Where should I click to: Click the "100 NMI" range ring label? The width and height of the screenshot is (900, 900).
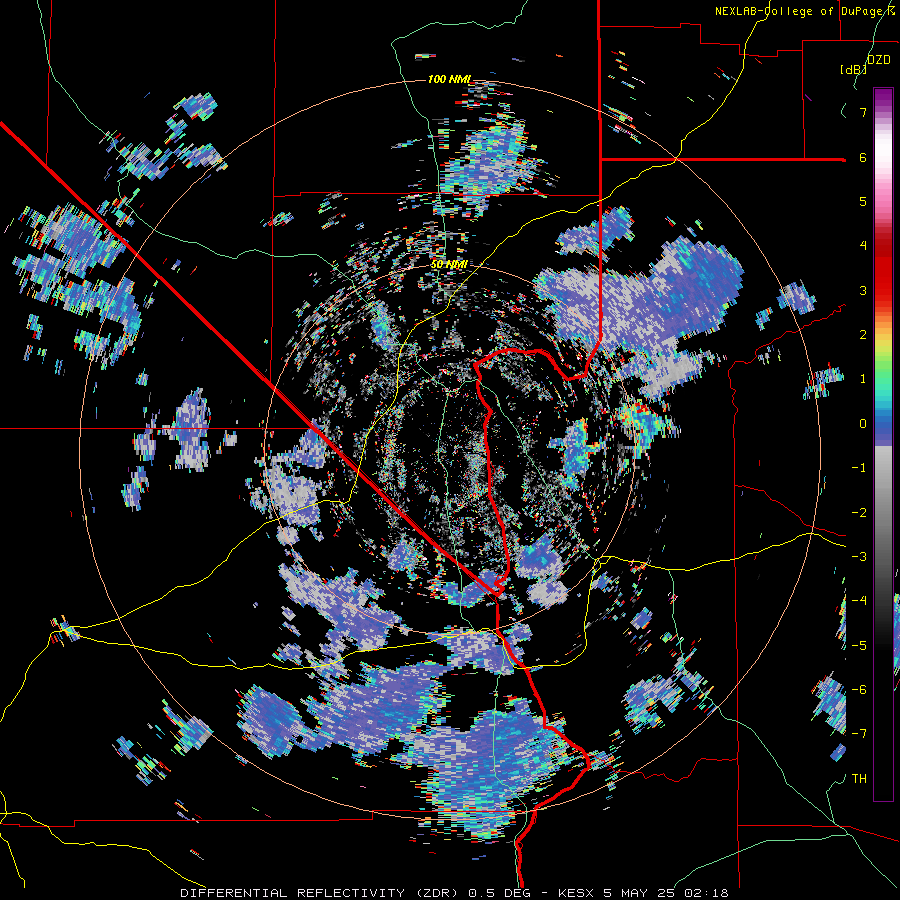[x=449, y=79]
